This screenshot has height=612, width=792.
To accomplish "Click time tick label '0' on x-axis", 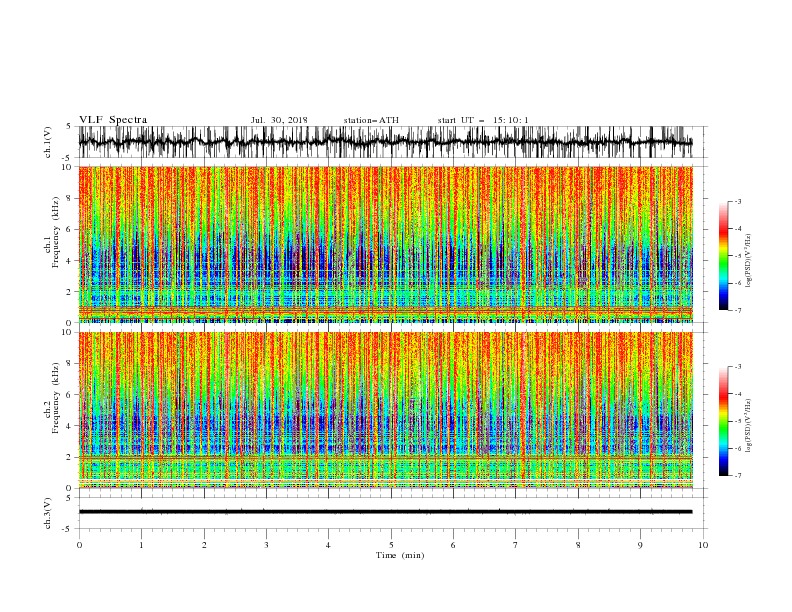I will click(x=79, y=545).
